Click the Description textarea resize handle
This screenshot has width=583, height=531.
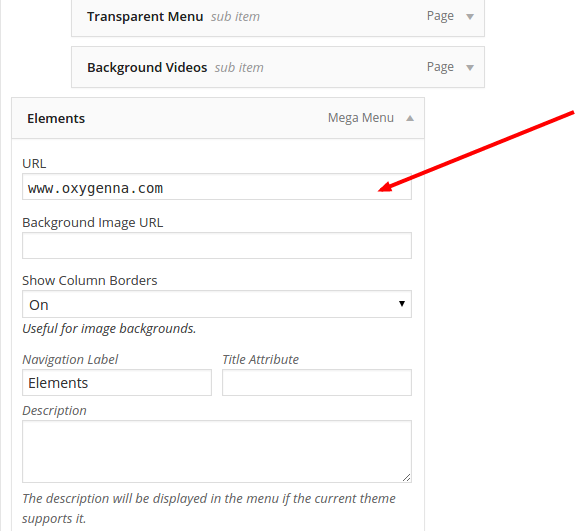tap(406, 478)
